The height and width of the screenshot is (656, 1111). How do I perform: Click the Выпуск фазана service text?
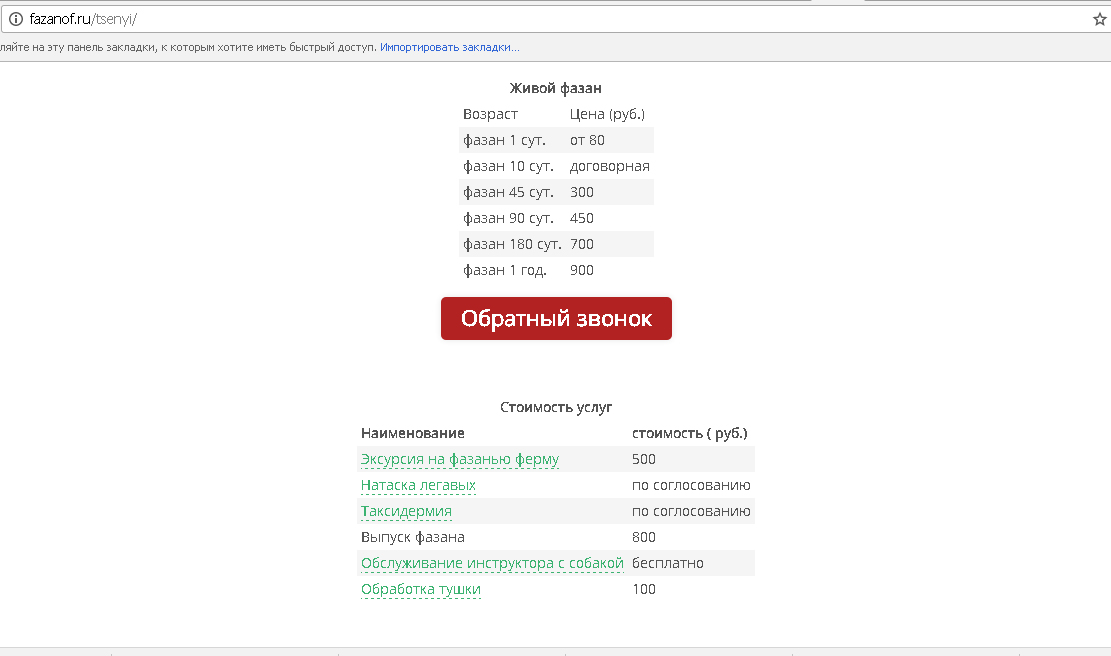tap(412, 537)
